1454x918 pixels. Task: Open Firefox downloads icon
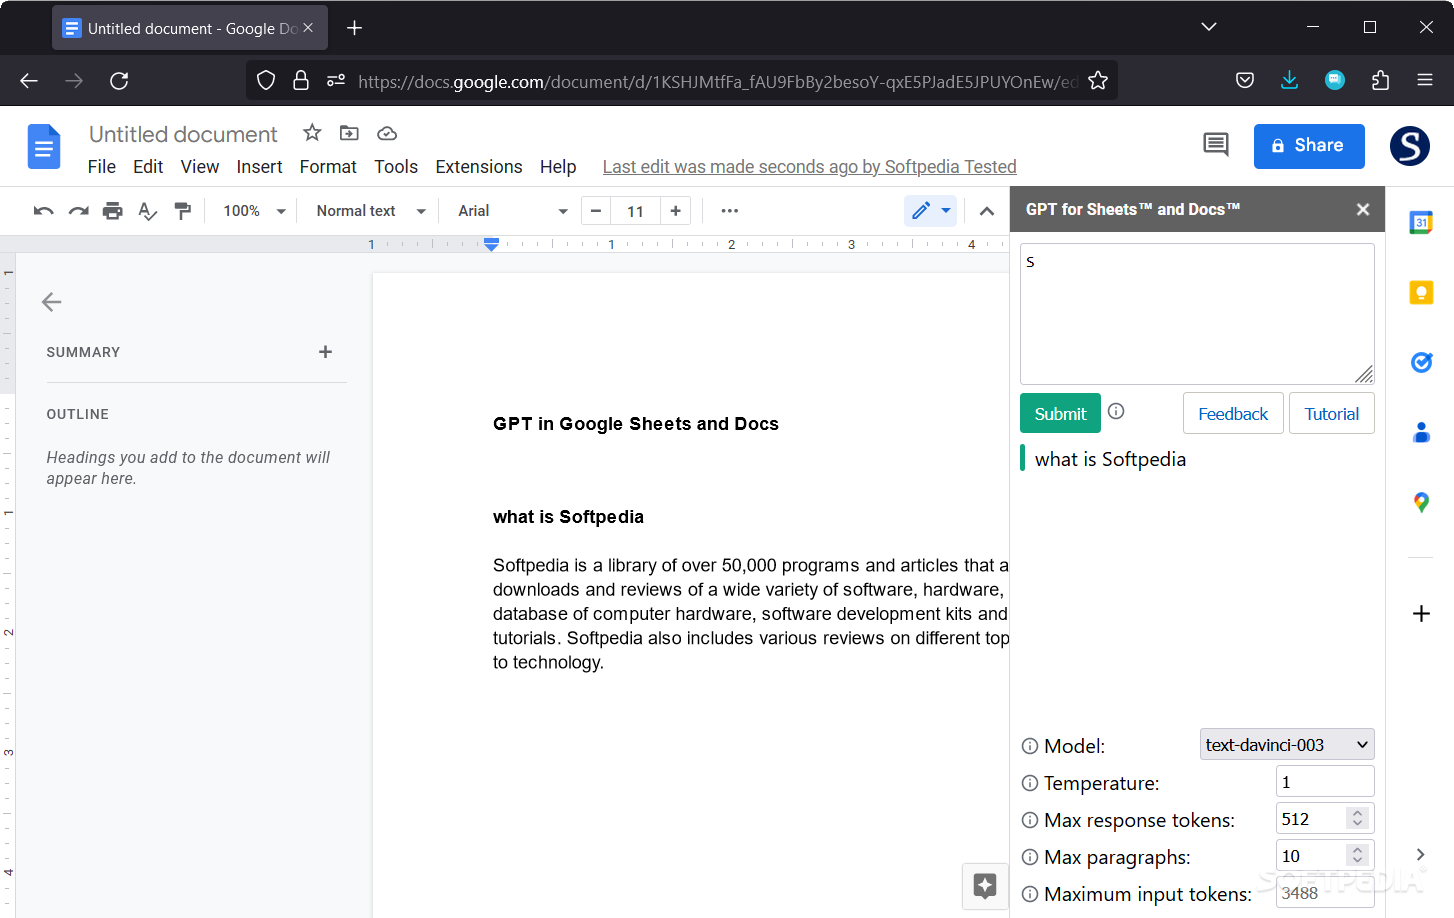pyautogui.click(x=1289, y=81)
